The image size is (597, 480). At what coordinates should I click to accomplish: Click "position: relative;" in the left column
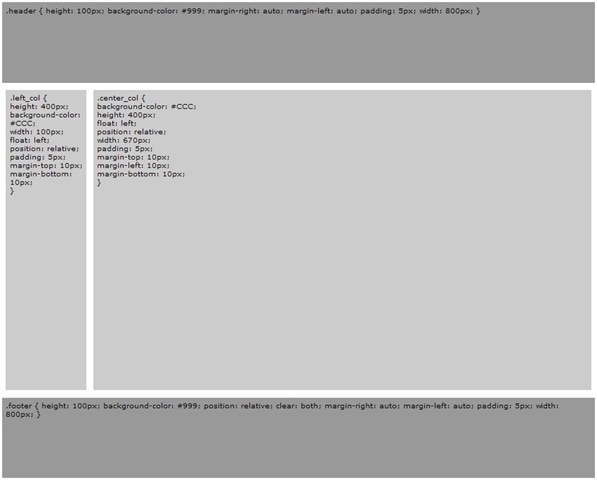click(x=45, y=149)
